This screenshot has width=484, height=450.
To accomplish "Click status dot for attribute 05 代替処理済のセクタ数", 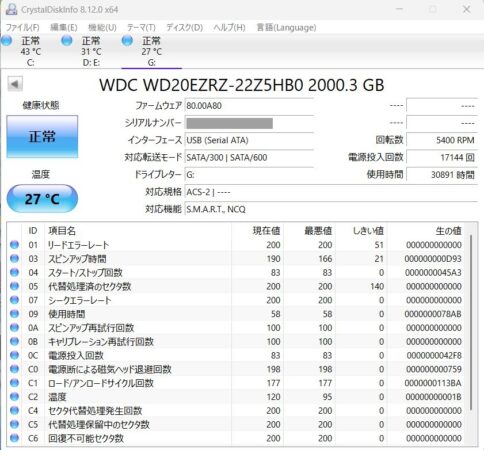I will [x=14, y=286].
